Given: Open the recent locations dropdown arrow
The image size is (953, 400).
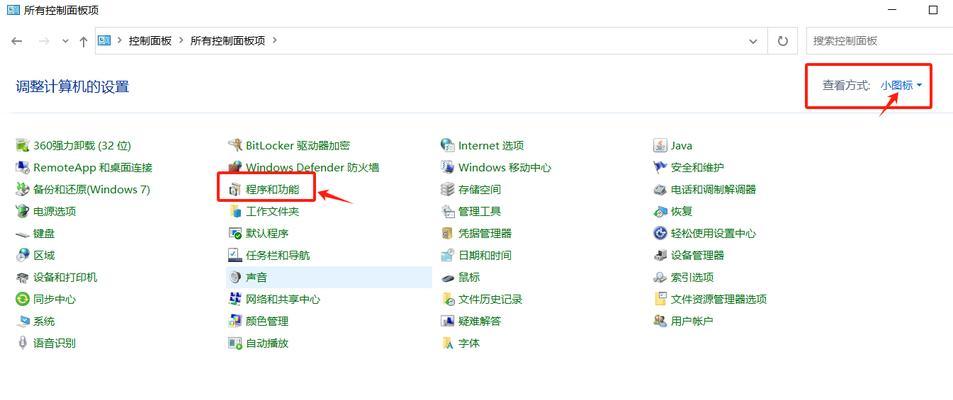Looking at the screenshot, I should click(x=66, y=41).
